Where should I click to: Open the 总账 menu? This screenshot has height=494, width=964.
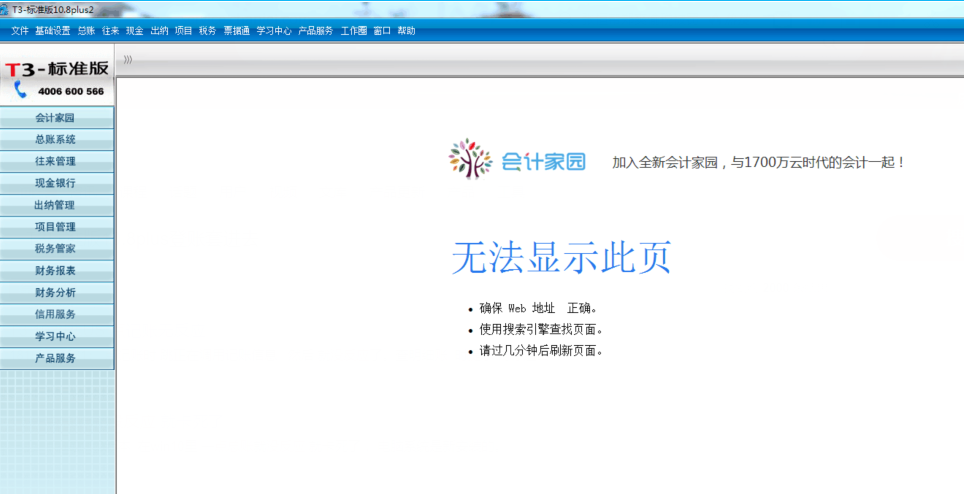tap(86, 31)
